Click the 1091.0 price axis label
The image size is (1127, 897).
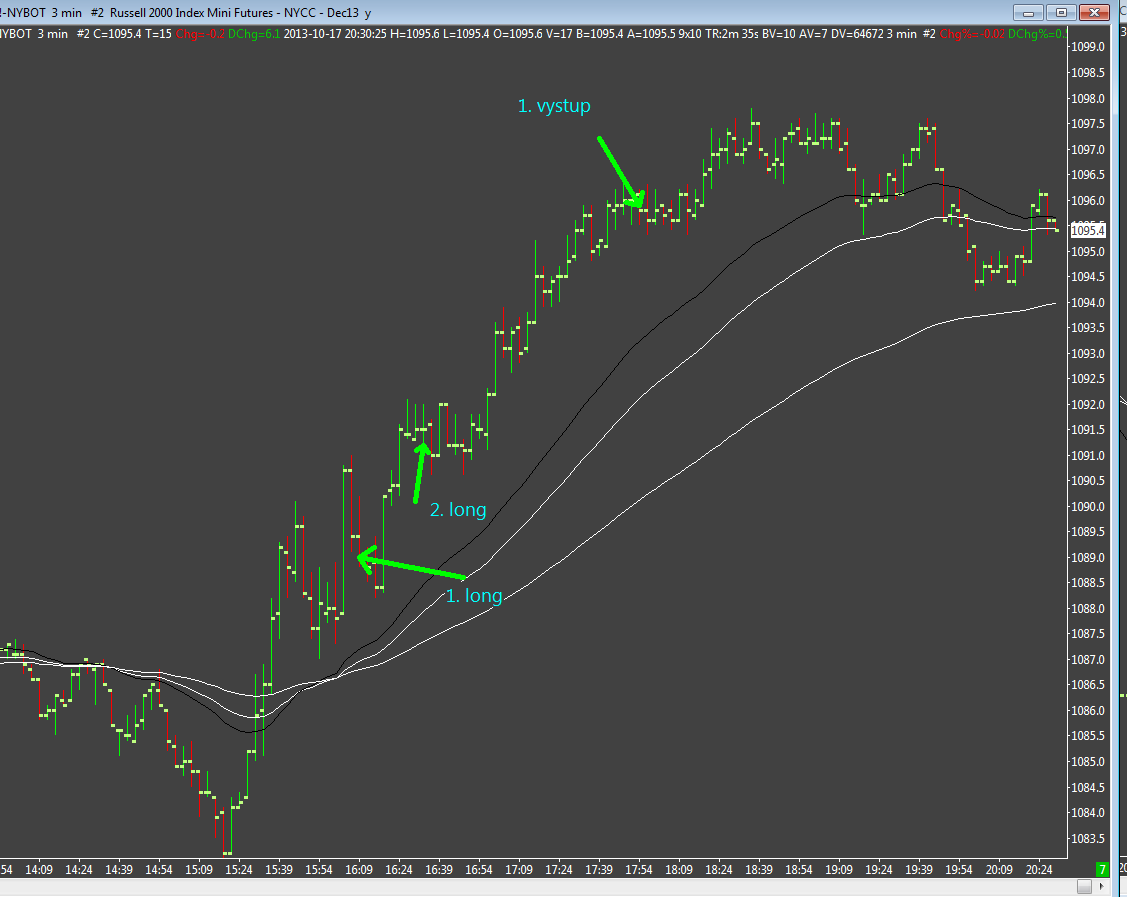point(1087,456)
